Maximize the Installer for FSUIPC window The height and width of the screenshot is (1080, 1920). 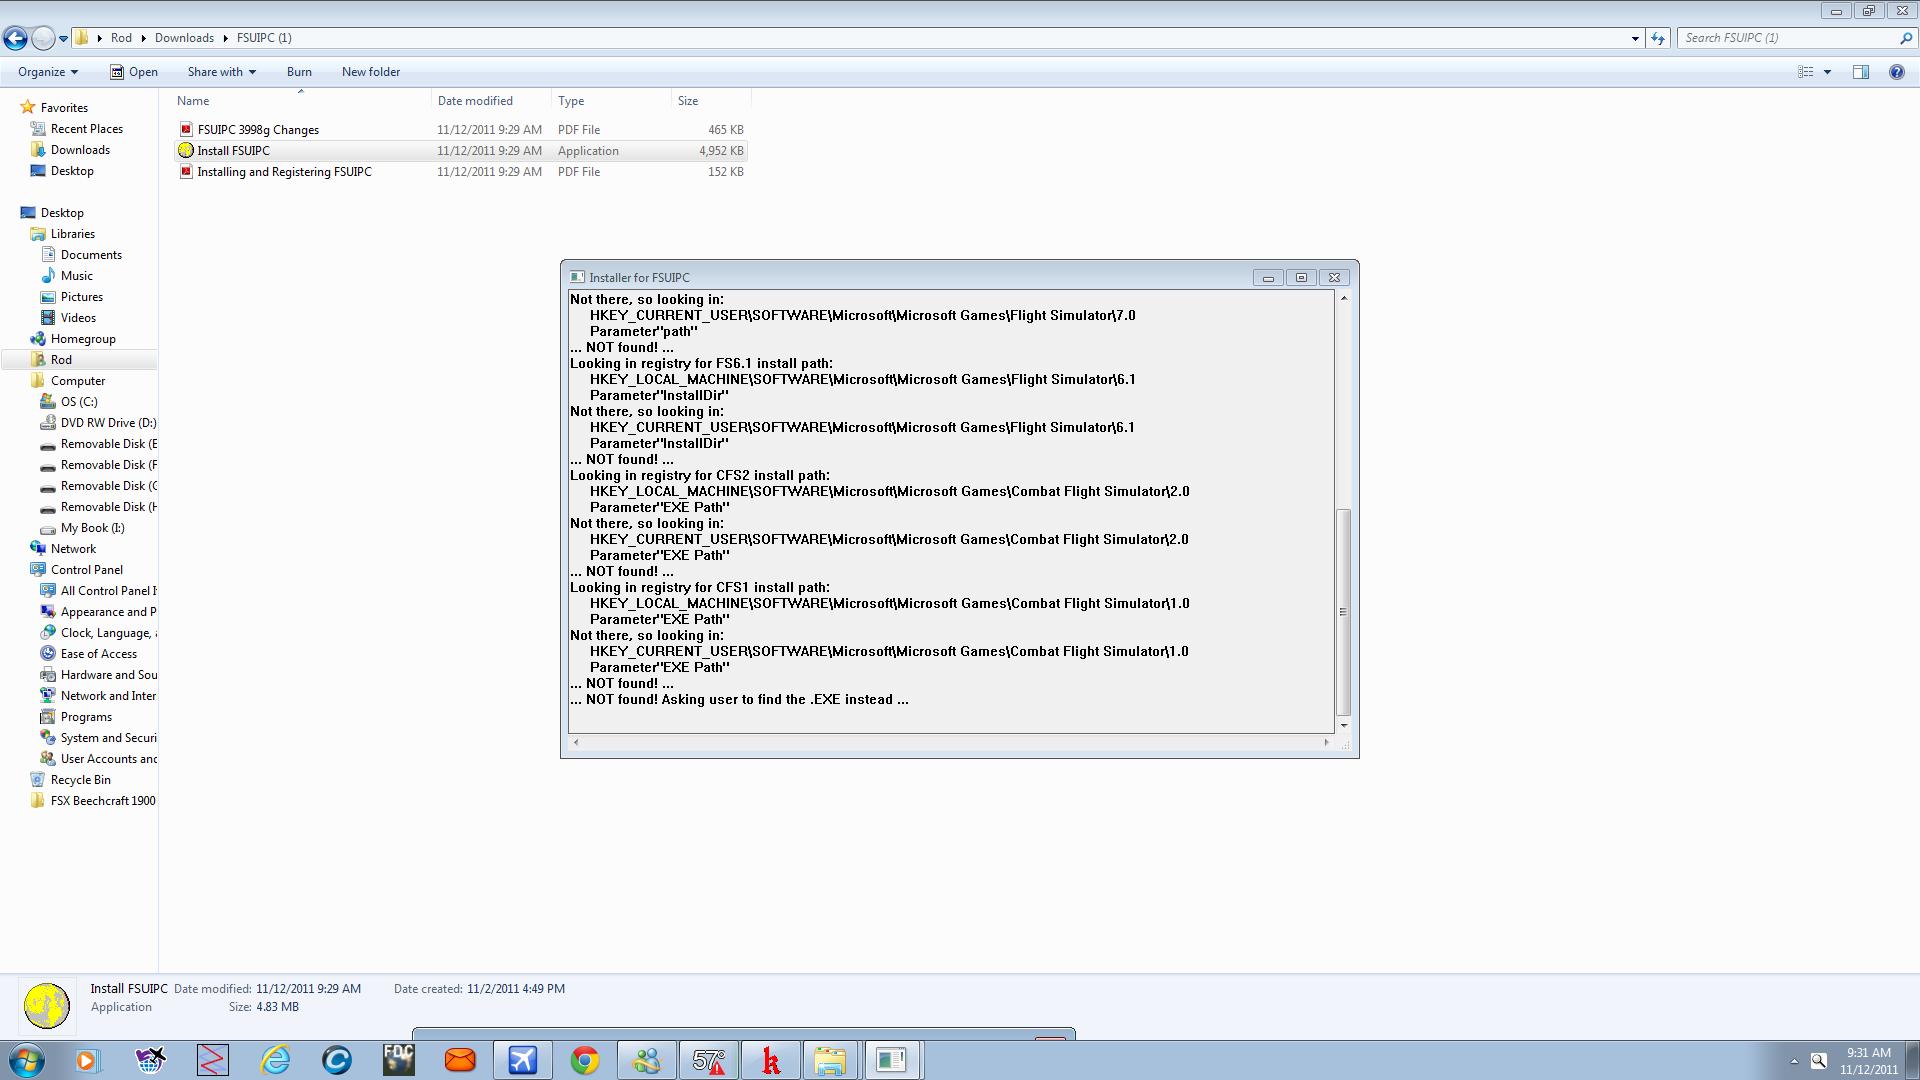(1301, 277)
